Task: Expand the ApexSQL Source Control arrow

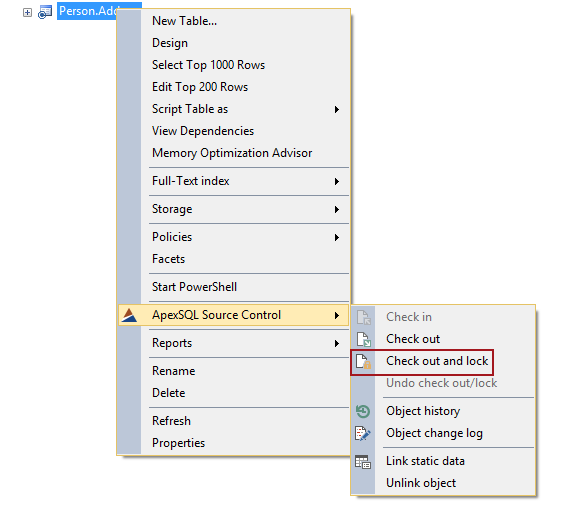Action: pos(337,316)
